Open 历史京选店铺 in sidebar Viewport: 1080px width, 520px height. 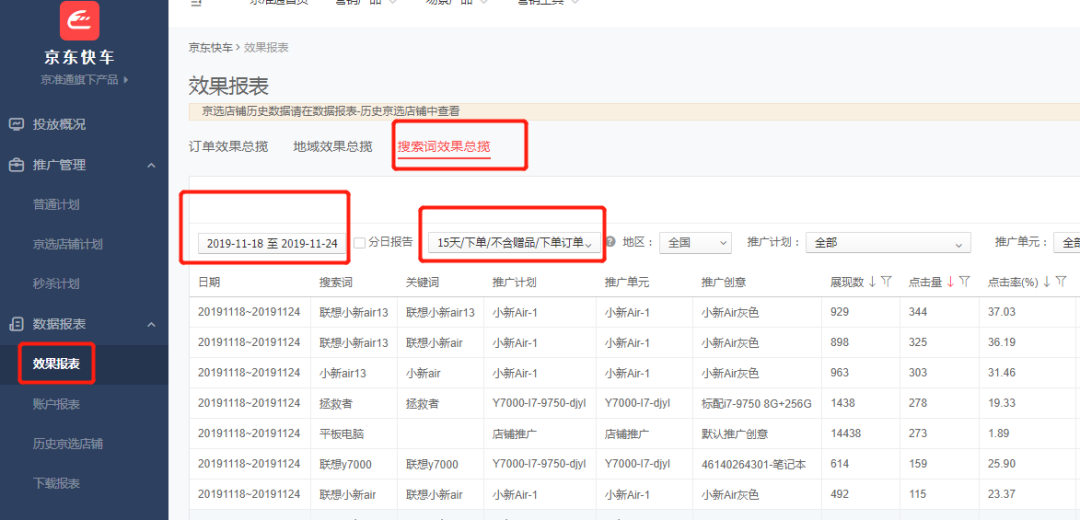[68, 444]
